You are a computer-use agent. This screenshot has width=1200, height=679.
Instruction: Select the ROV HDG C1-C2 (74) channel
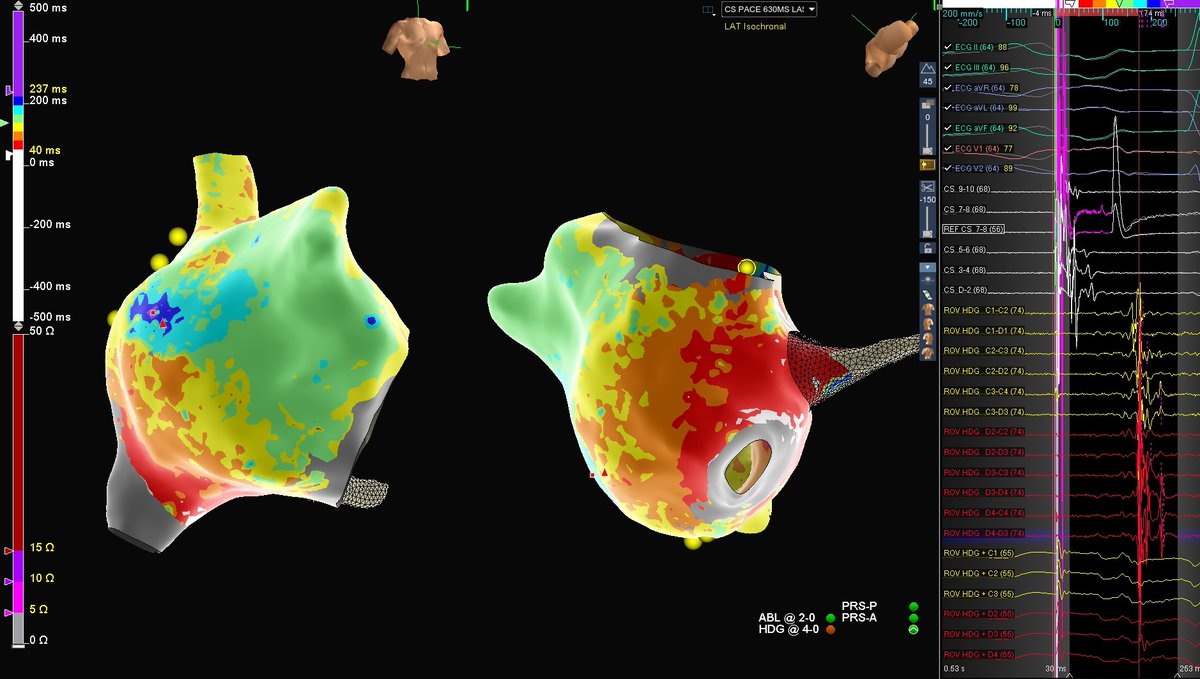click(x=984, y=310)
